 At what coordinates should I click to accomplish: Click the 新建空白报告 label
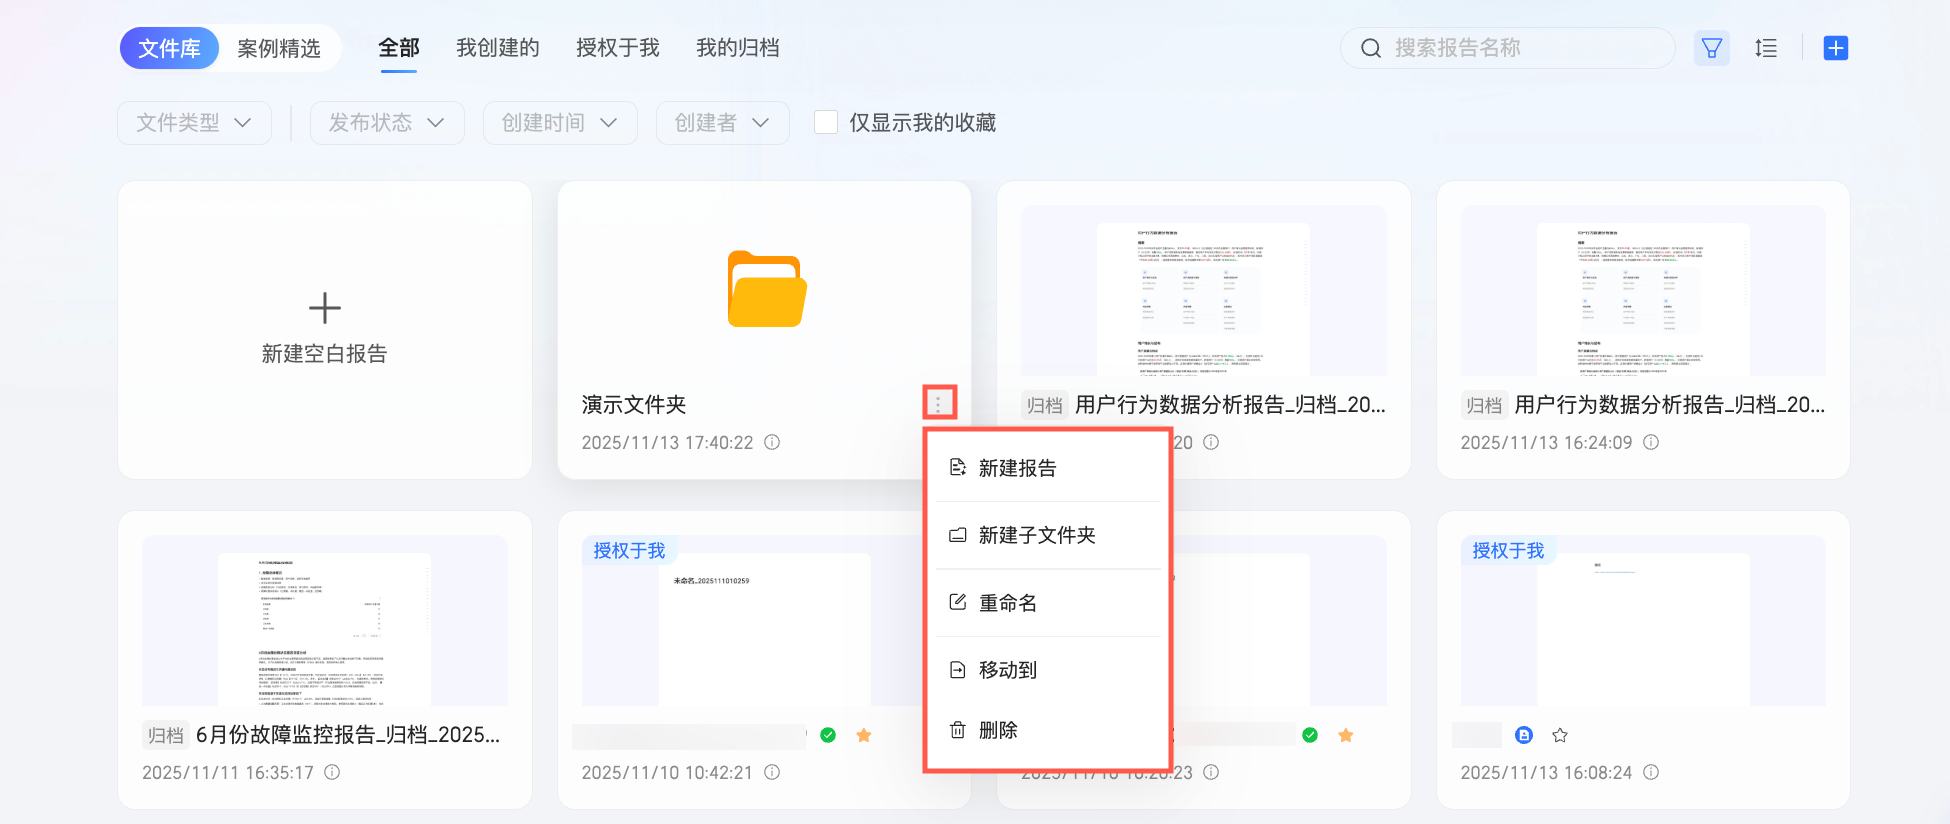[x=324, y=354]
